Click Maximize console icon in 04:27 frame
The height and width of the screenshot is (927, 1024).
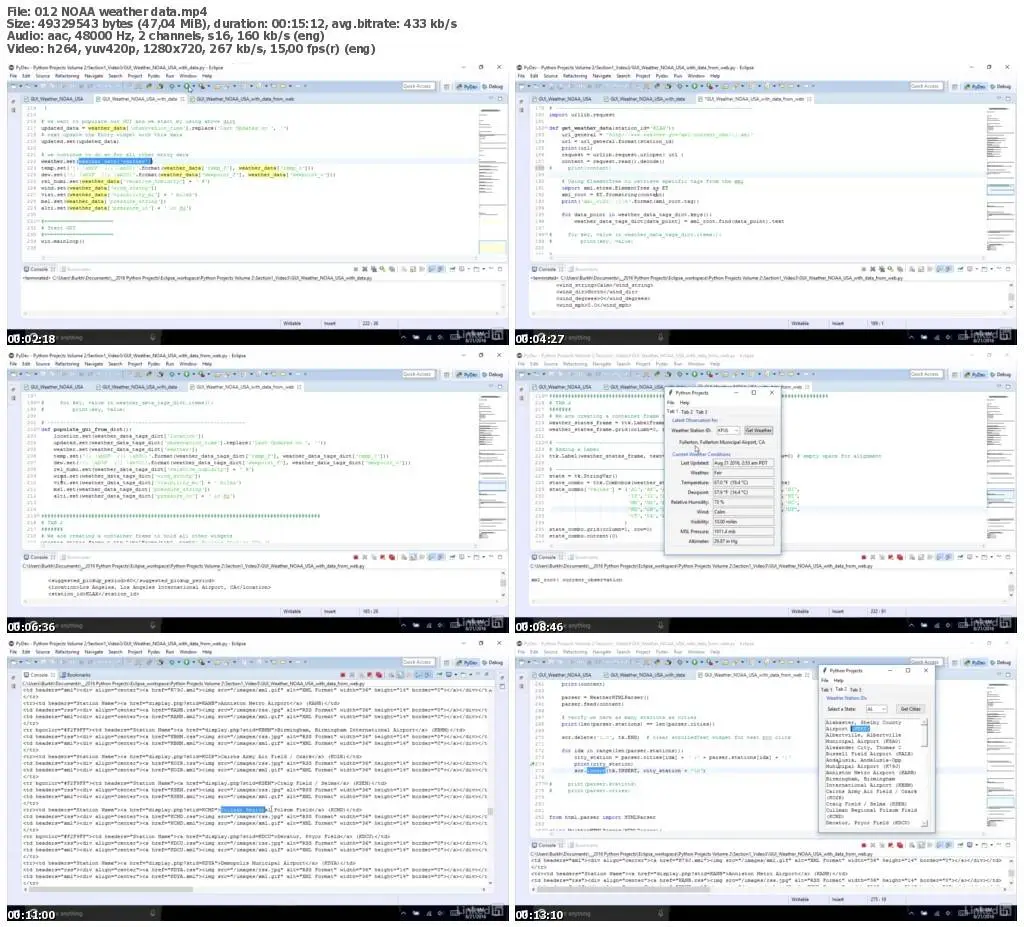(1008, 269)
